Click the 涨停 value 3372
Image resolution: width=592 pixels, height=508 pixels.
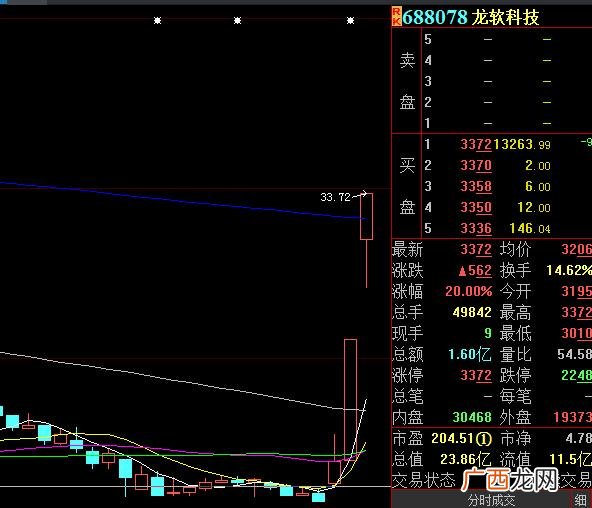pos(476,376)
